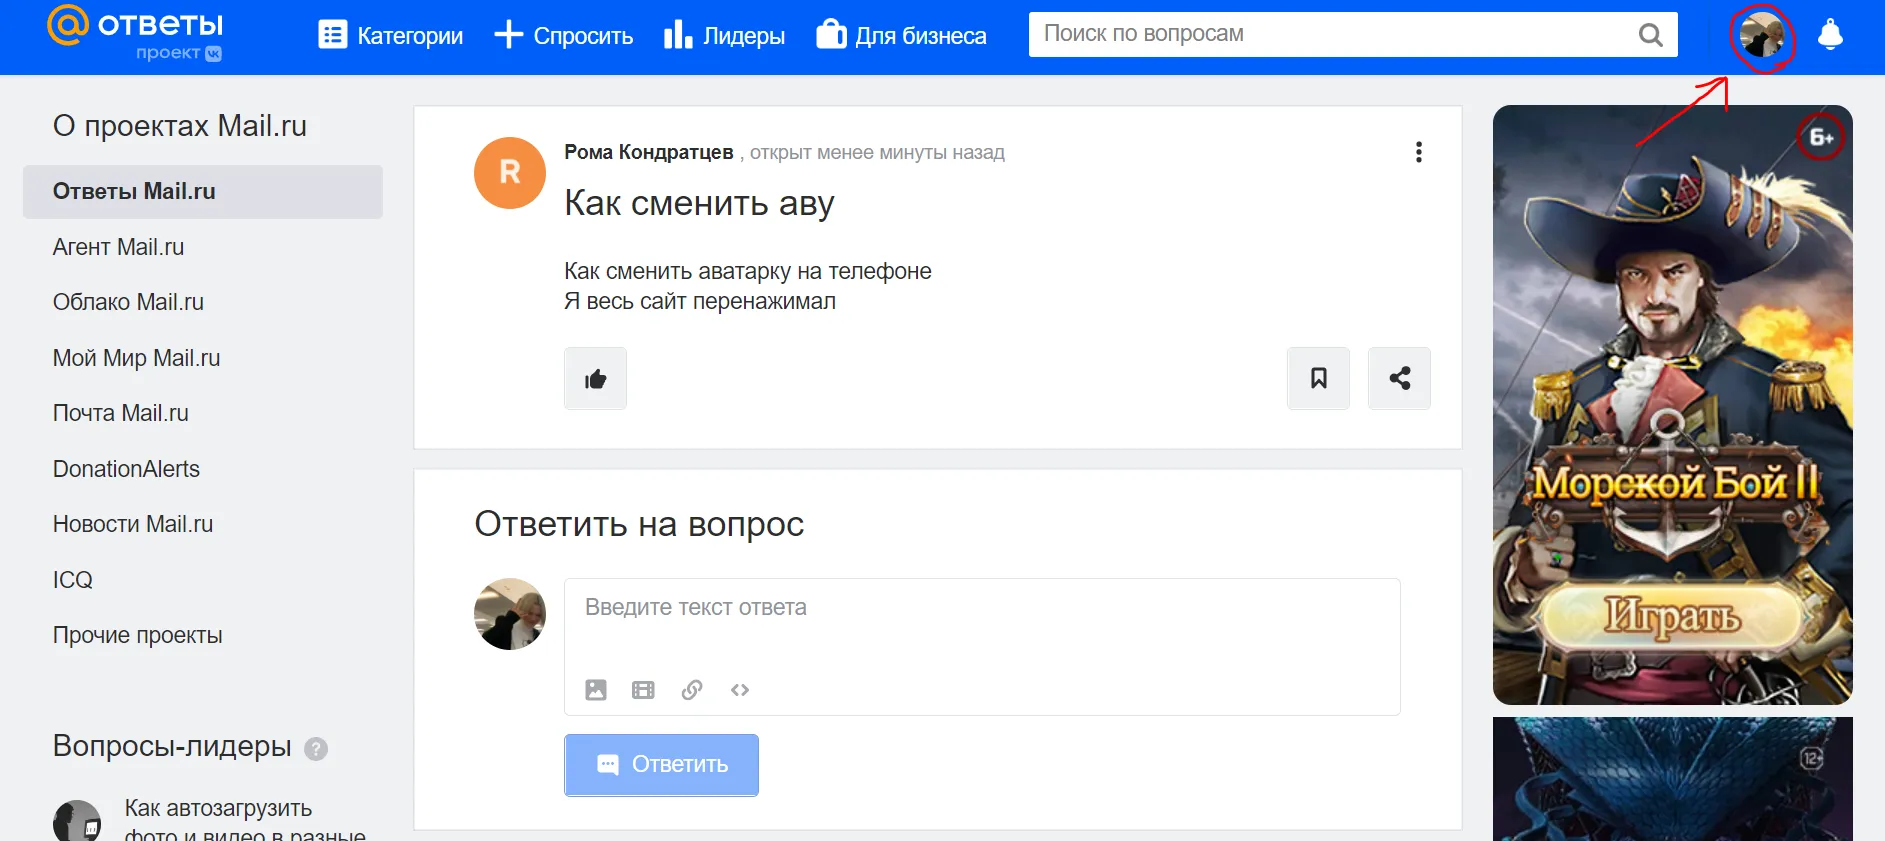Insert an image into answer
Screen dimensions: 1885x841
click(x=596, y=690)
